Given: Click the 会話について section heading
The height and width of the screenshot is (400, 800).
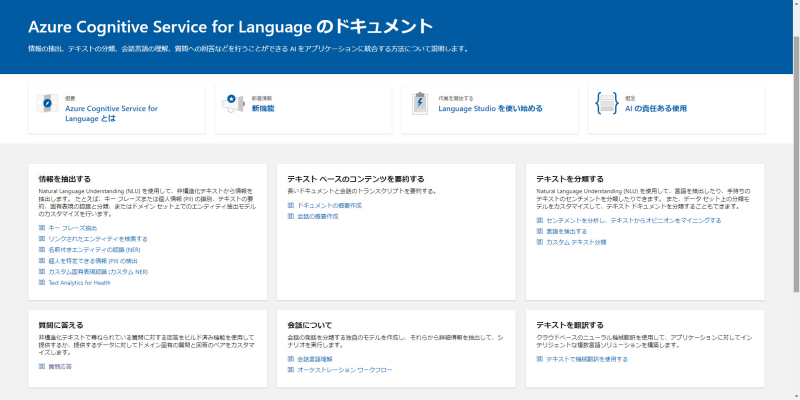Looking at the screenshot, I should tap(310, 325).
